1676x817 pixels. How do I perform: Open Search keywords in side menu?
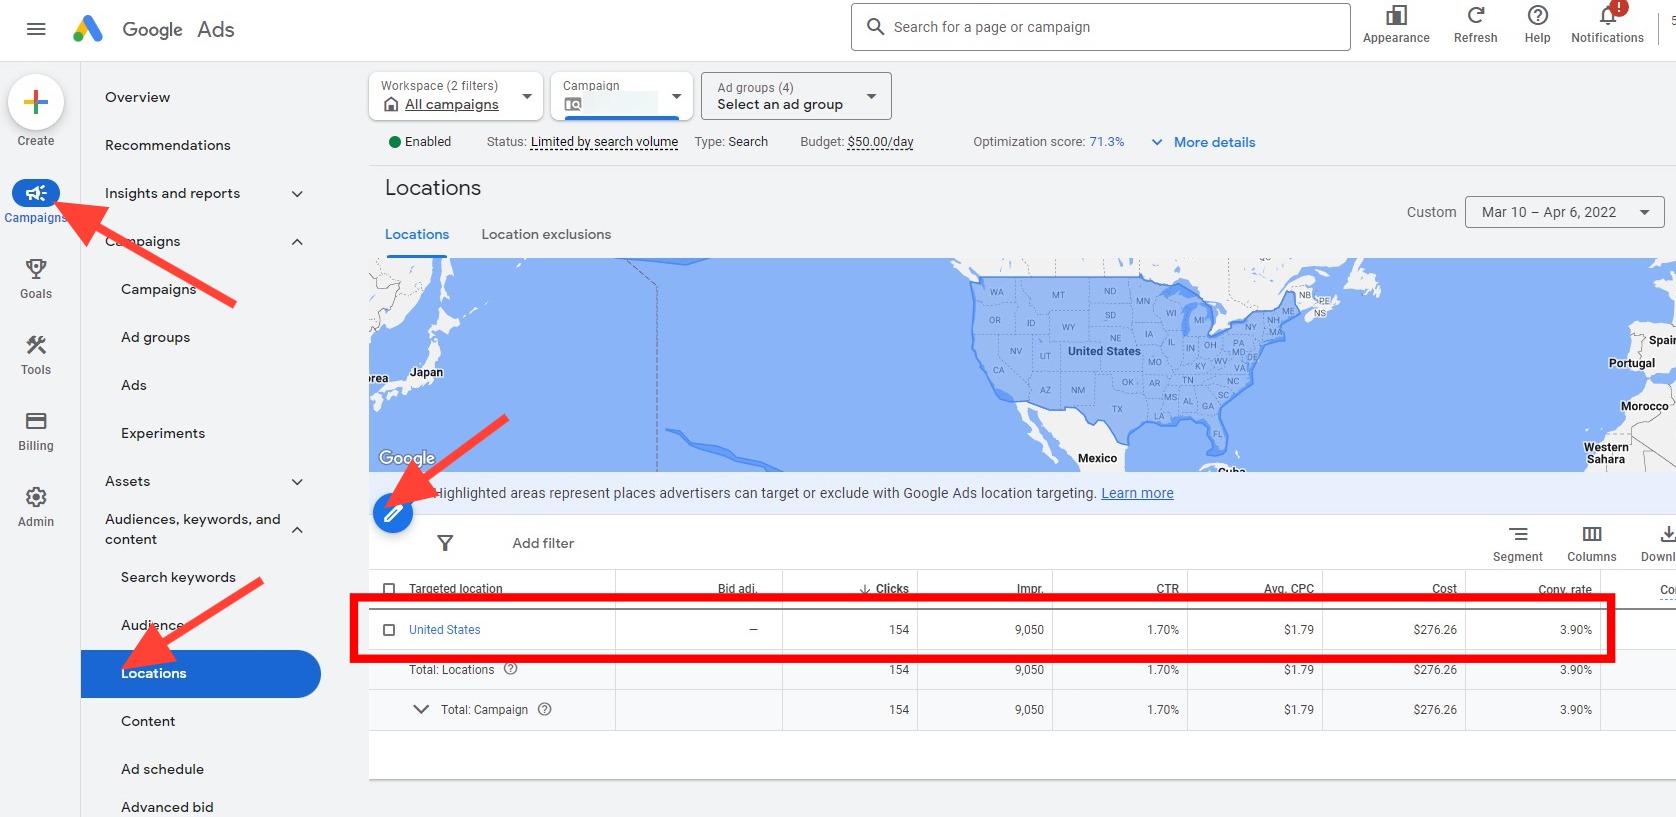(178, 577)
